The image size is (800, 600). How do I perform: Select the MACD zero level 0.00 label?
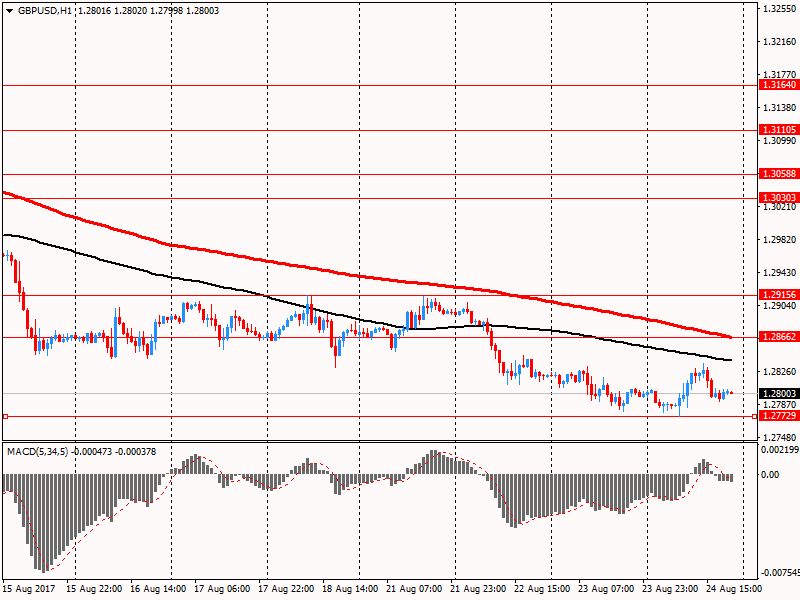point(770,475)
